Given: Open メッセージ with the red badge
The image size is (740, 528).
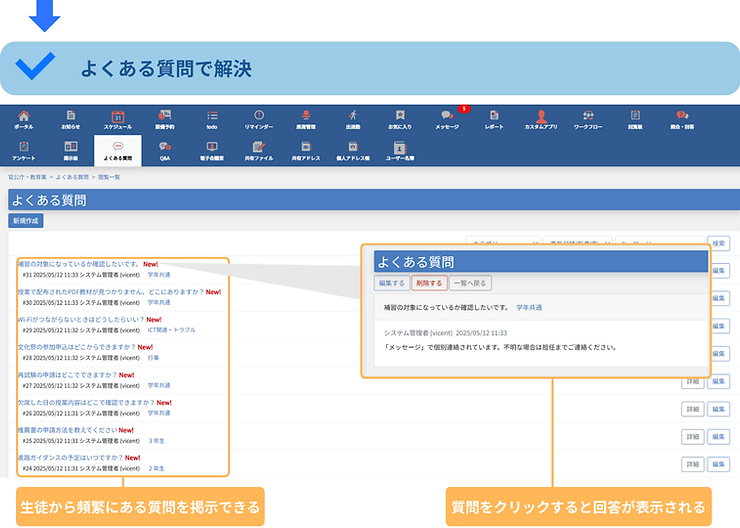Looking at the screenshot, I should 447,119.
